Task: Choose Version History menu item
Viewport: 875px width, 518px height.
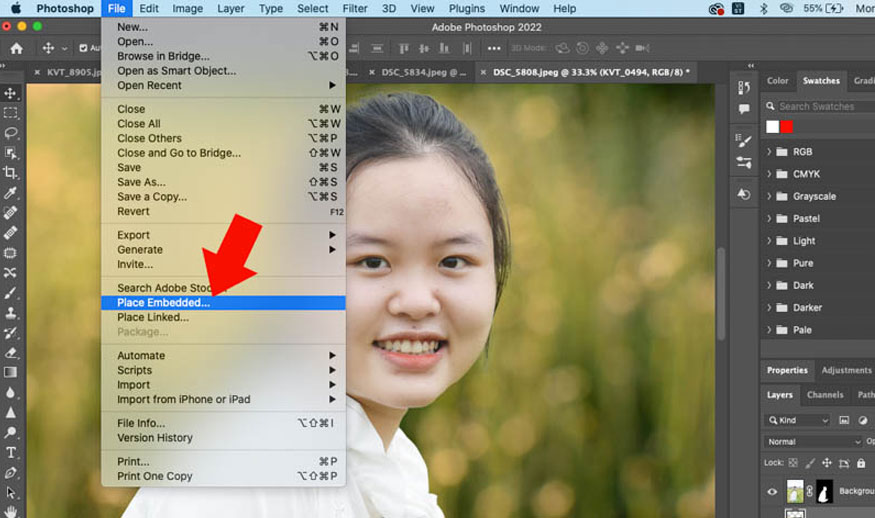Action: [223, 438]
